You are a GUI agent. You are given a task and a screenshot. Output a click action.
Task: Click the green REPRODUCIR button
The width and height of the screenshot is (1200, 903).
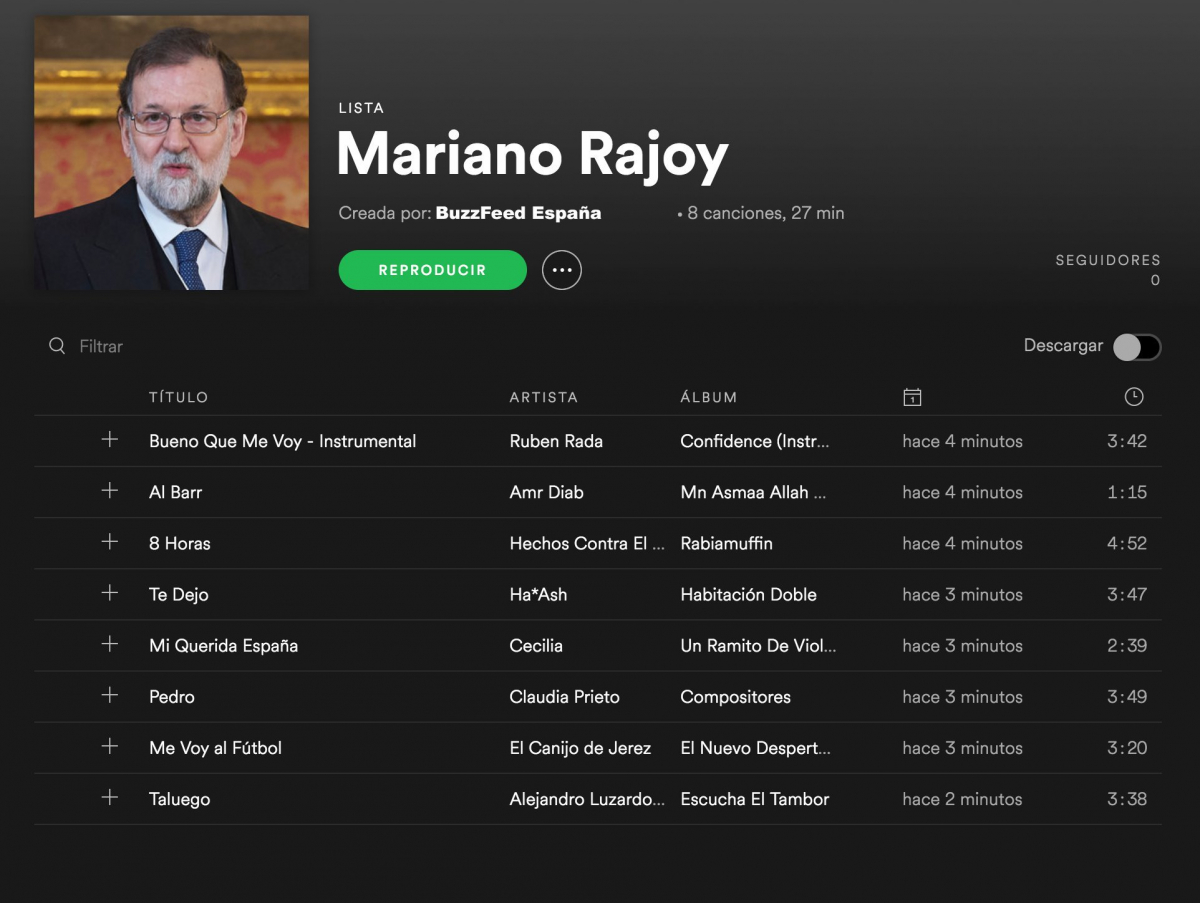tap(433, 270)
